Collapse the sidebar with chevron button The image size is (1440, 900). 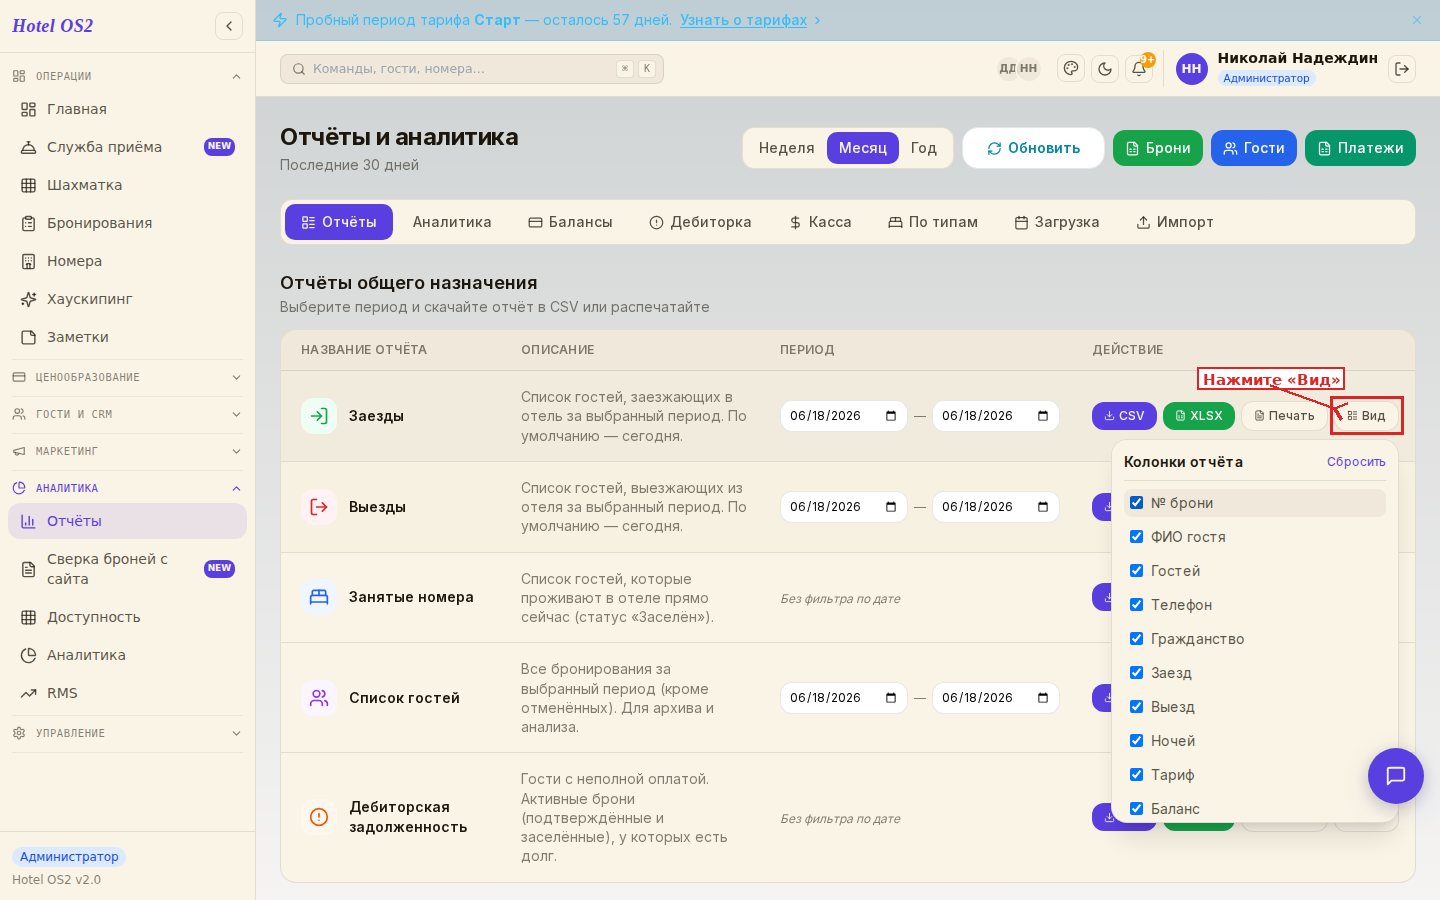point(229,26)
